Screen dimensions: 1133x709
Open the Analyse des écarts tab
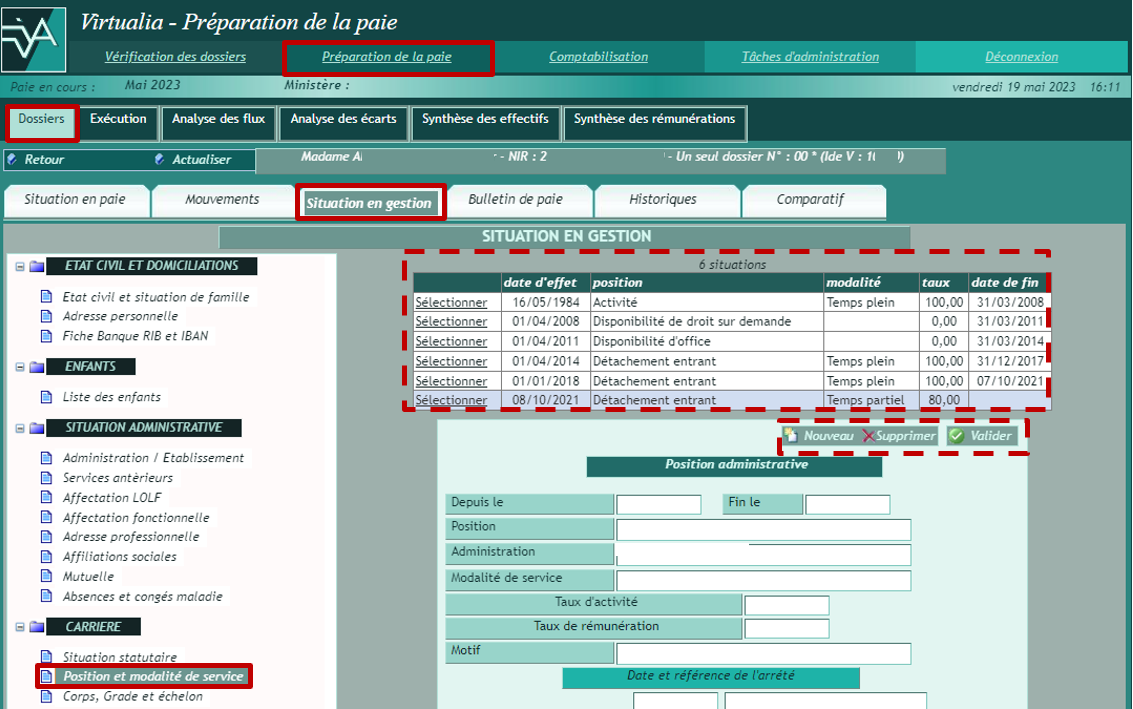tap(343, 120)
